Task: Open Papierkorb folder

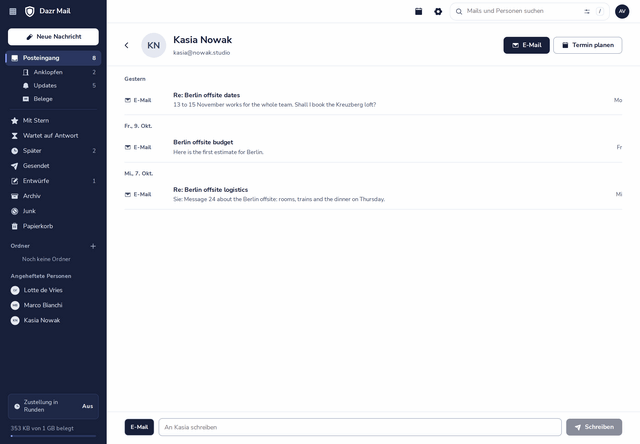Action: click(x=53, y=226)
